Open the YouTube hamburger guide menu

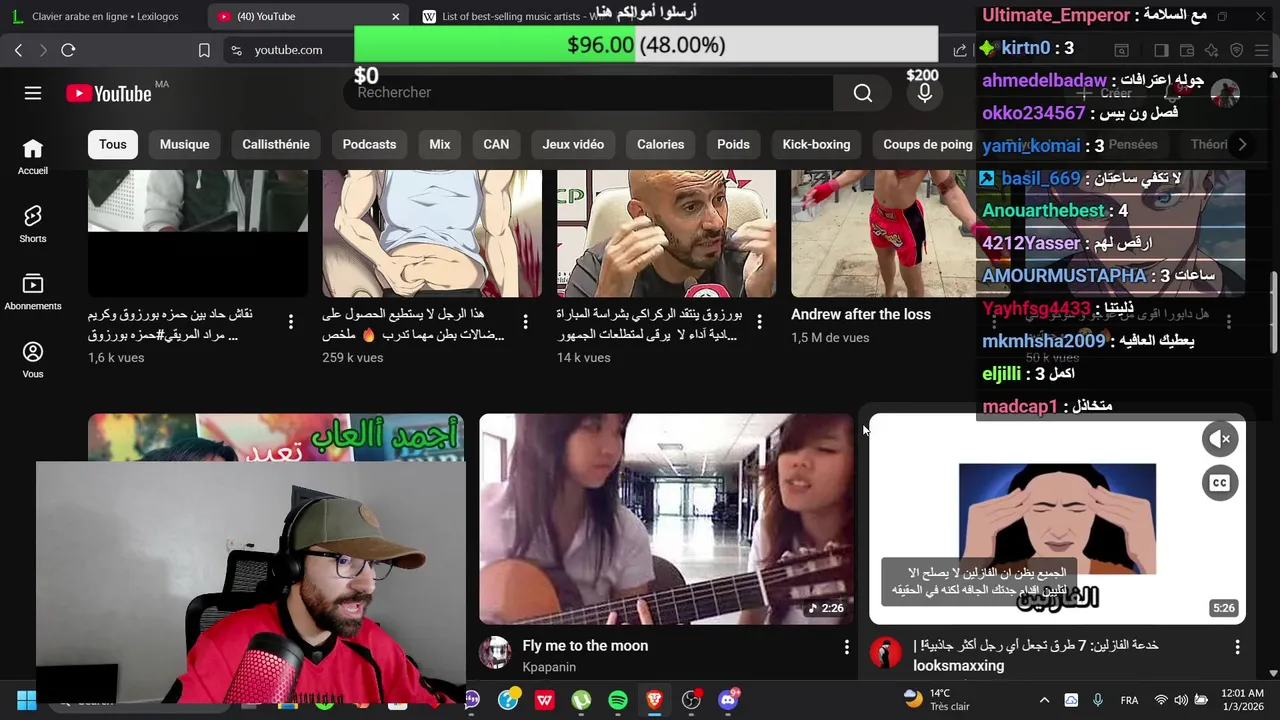coord(33,93)
